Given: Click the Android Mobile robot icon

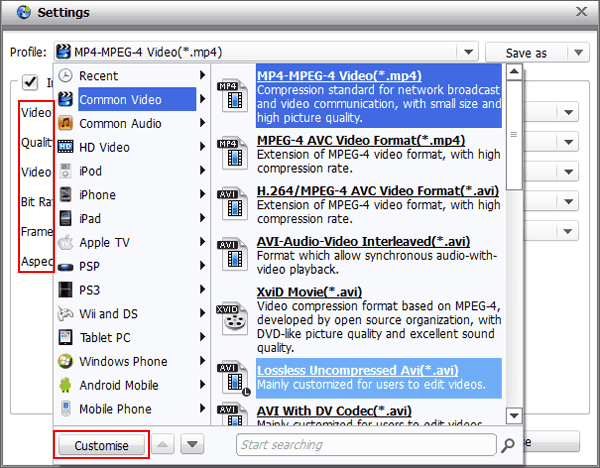Looking at the screenshot, I should pos(65,385).
